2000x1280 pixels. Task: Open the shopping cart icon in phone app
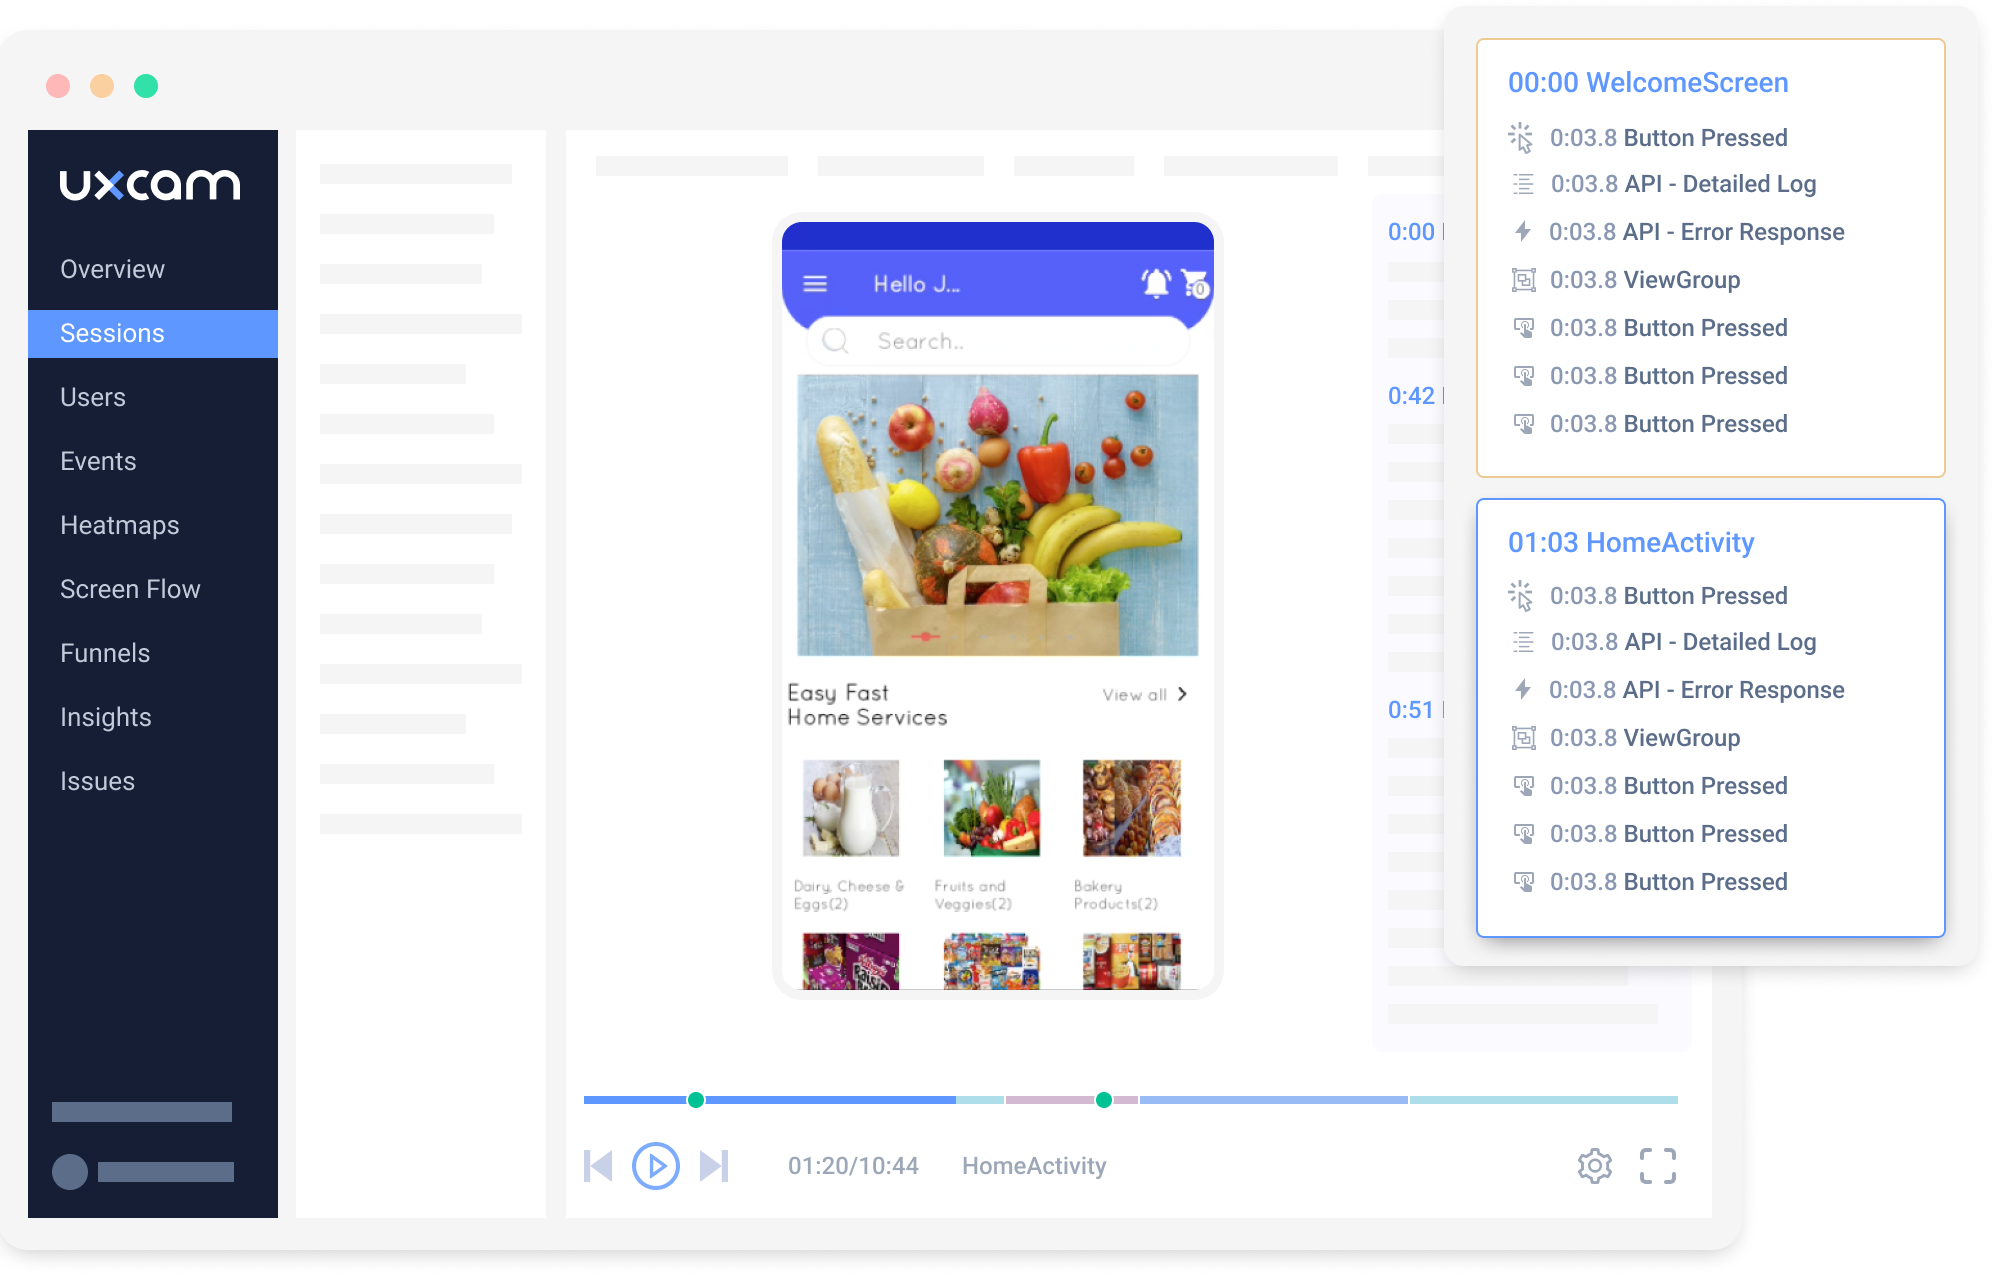(x=1194, y=284)
